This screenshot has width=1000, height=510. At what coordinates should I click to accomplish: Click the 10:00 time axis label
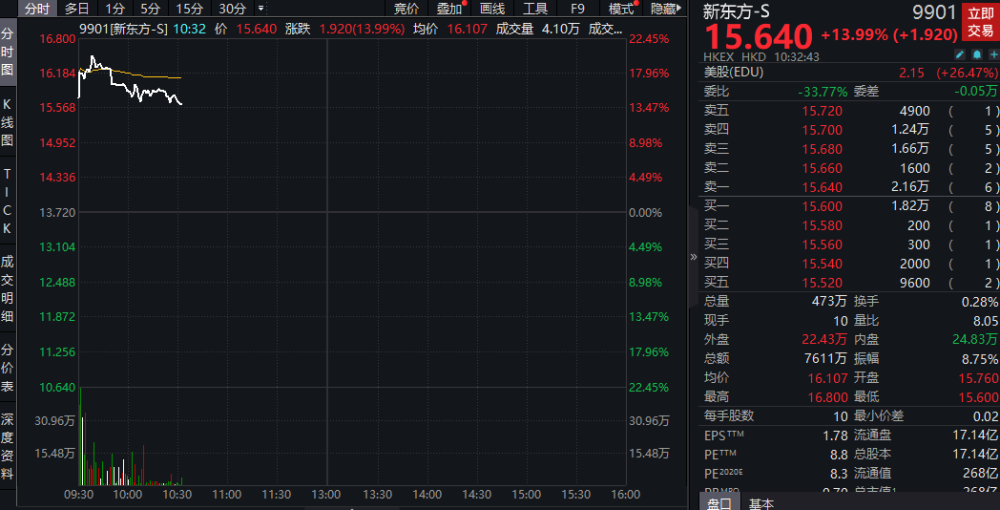[128, 495]
